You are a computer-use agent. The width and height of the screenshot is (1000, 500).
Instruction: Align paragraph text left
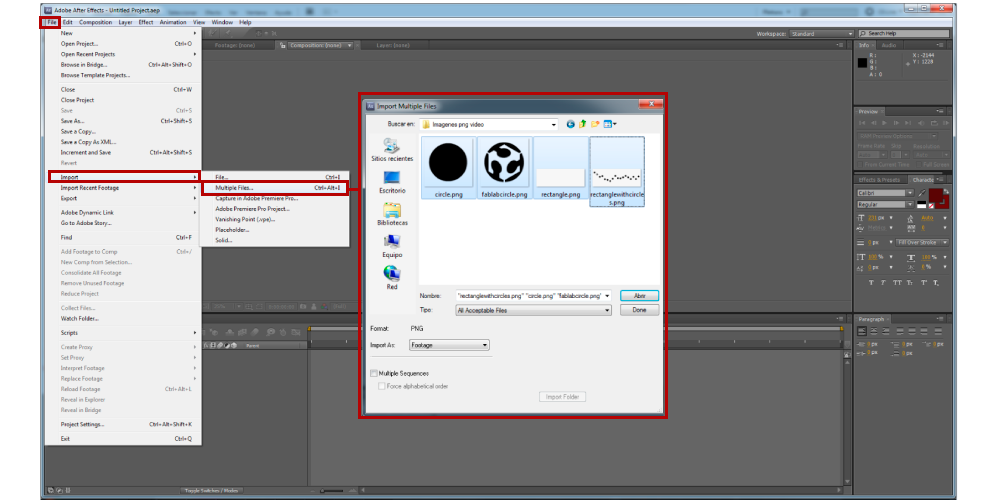click(862, 331)
